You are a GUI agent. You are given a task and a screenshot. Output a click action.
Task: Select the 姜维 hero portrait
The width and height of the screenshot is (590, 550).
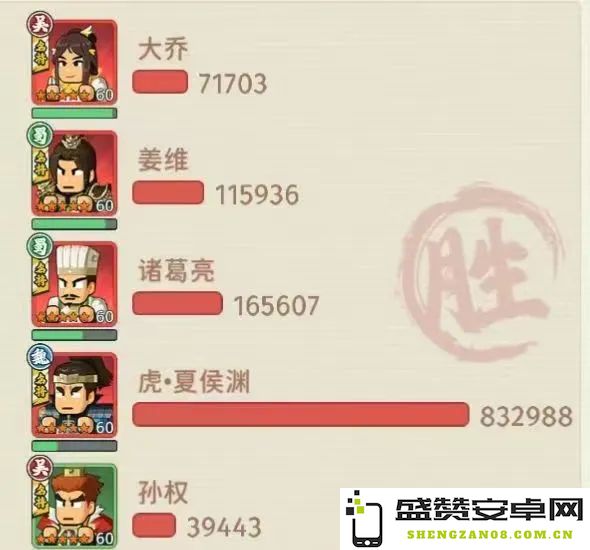[74, 173]
